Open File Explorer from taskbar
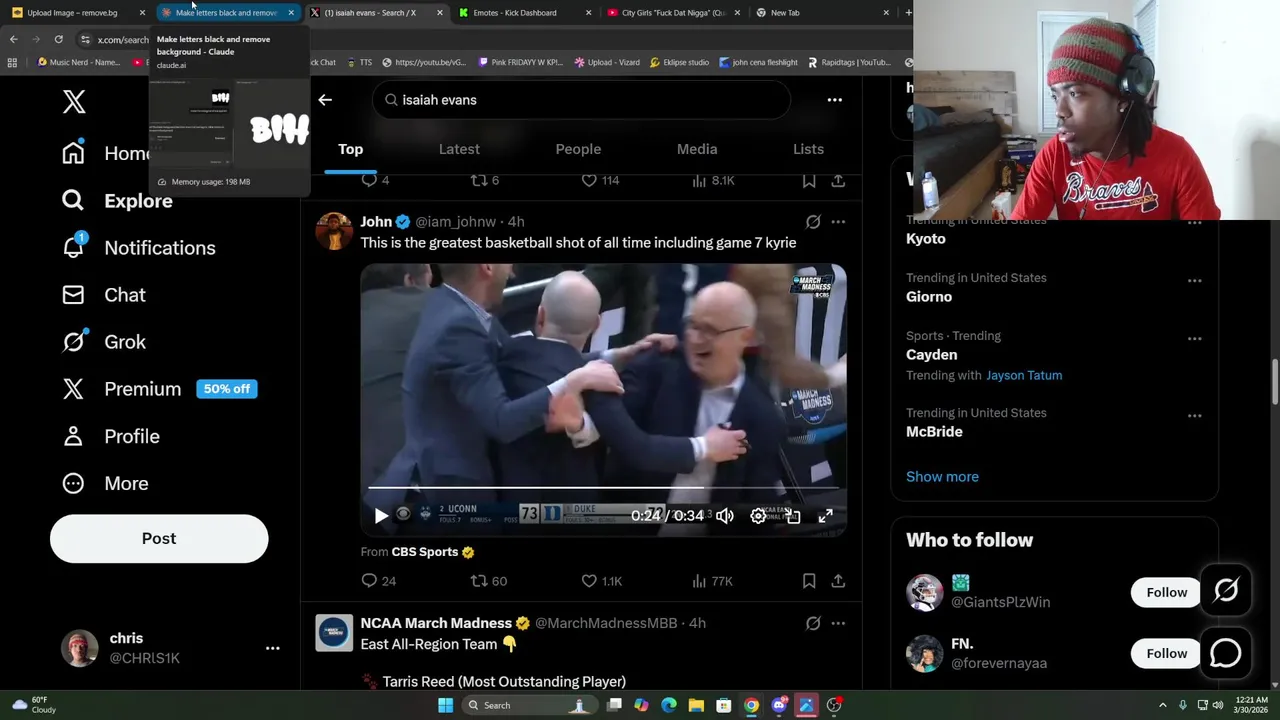 (x=696, y=705)
